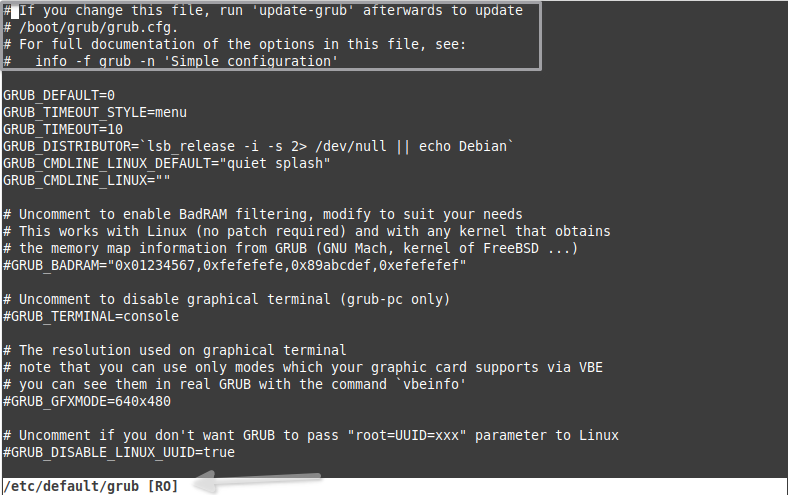Click the /boot/grub/grub.cfg. comment line
This screenshot has height=495, width=788.
pos(90,27)
